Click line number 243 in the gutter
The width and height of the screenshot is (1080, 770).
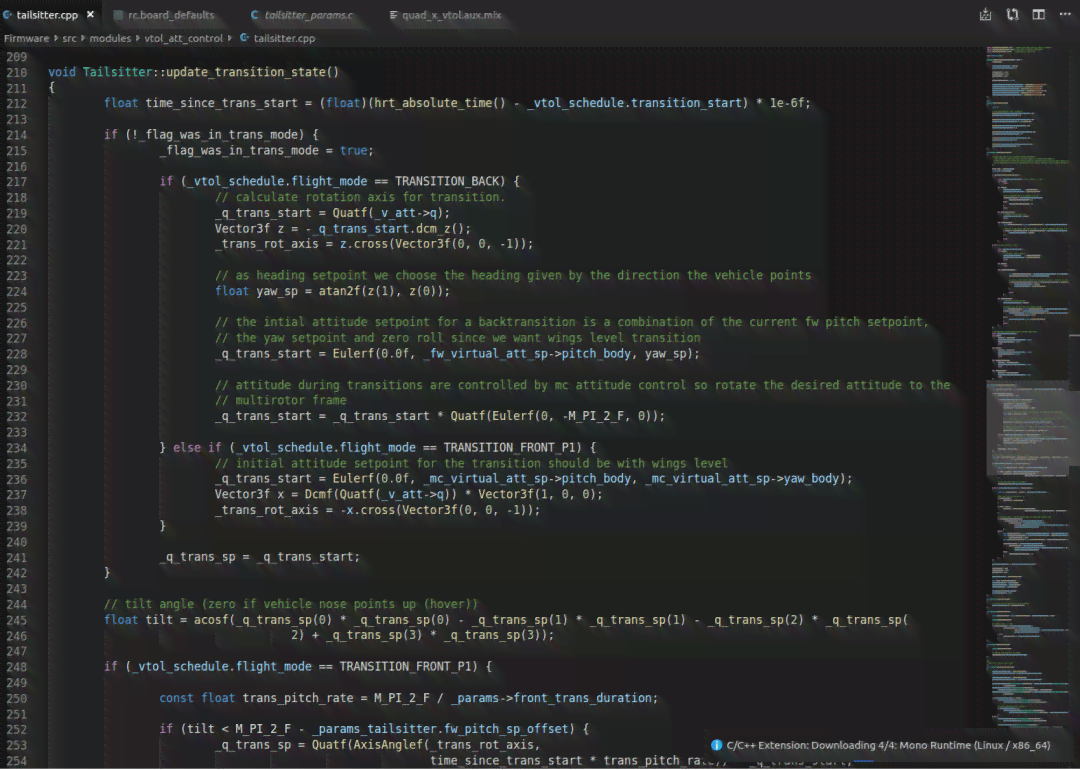point(17,590)
